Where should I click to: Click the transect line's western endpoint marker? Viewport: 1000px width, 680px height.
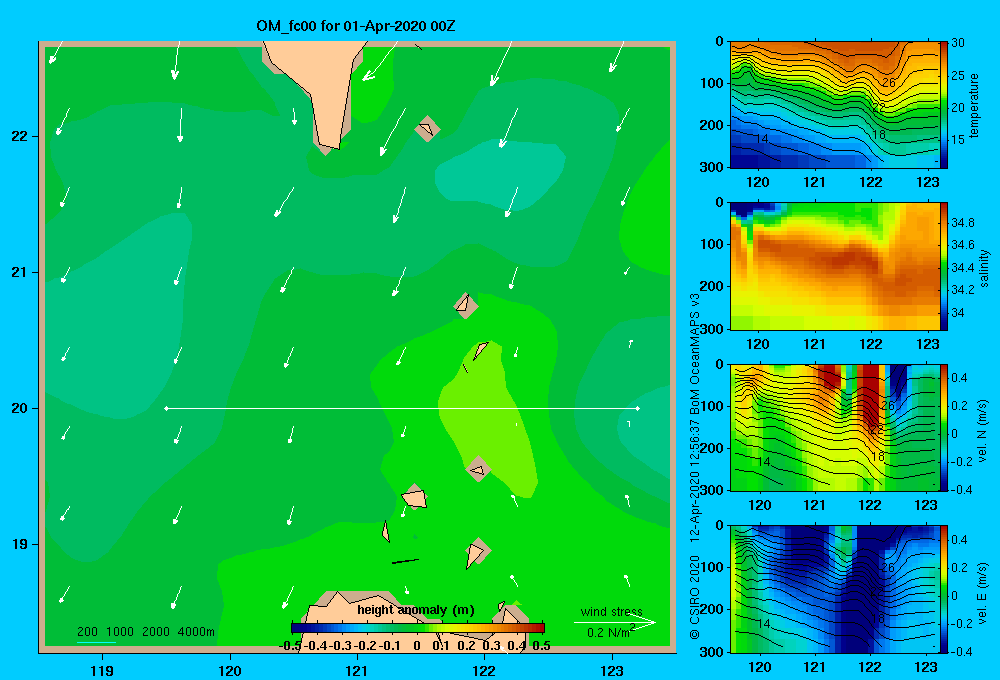166,408
